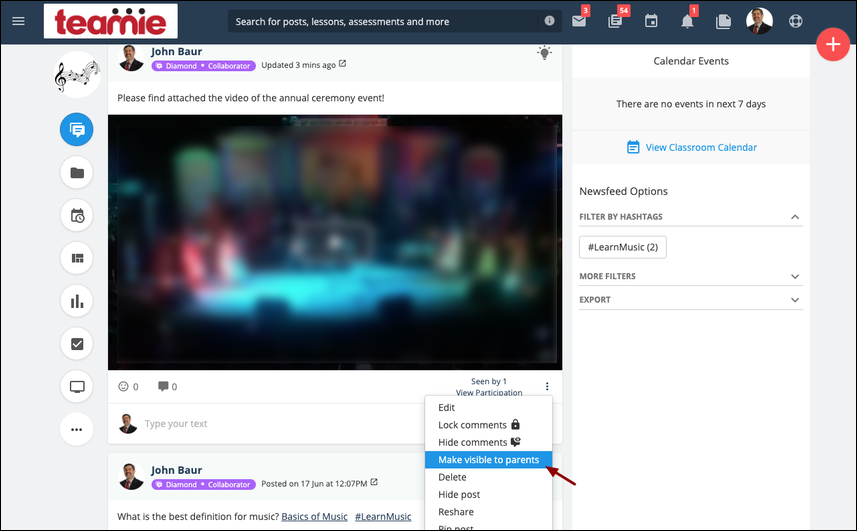Open the calendar clock sidebar icon
The width and height of the screenshot is (857, 531).
point(77,215)
